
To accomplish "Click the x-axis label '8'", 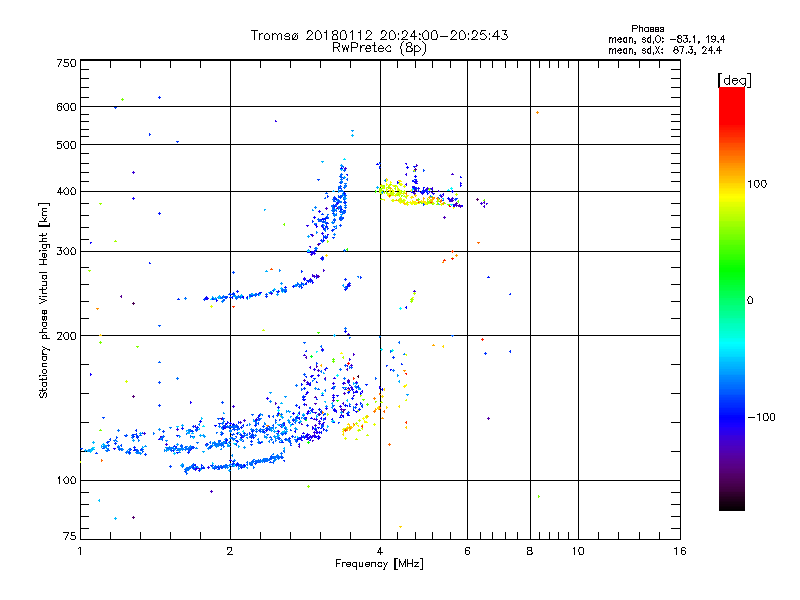I will 530,551.
